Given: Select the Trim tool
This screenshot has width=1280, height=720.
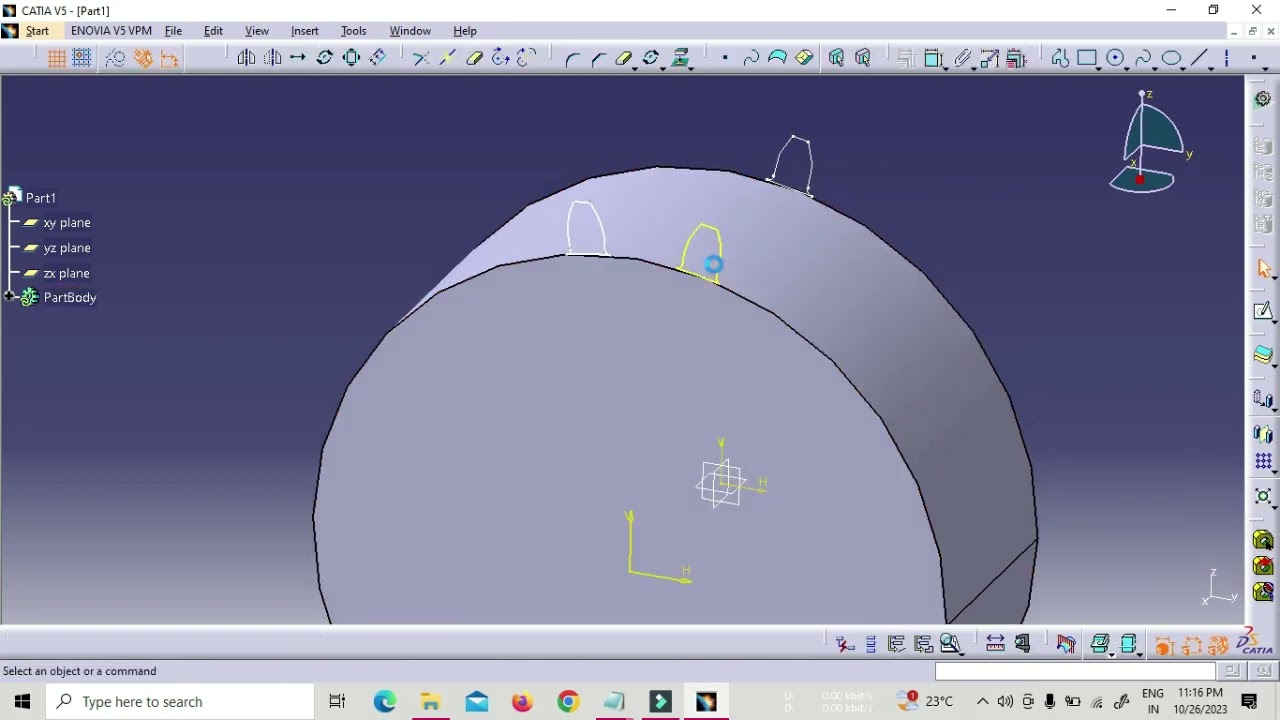Looking at the screenshot, I should tap(421, 58).
